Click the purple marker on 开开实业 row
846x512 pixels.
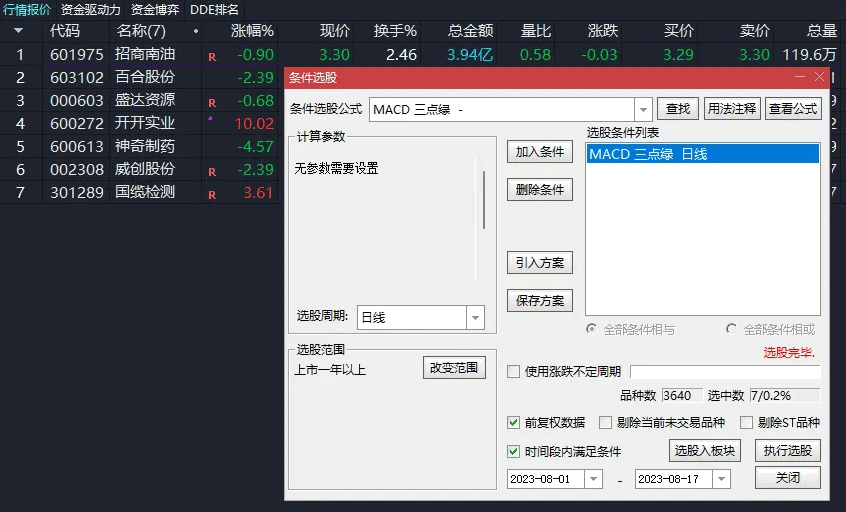pos(210,118)
